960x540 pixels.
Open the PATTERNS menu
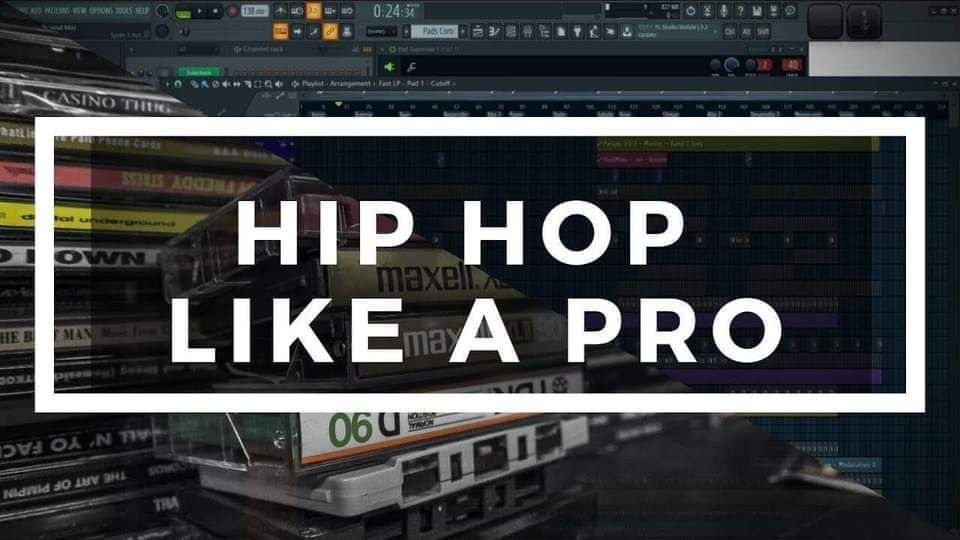[56, 10]
